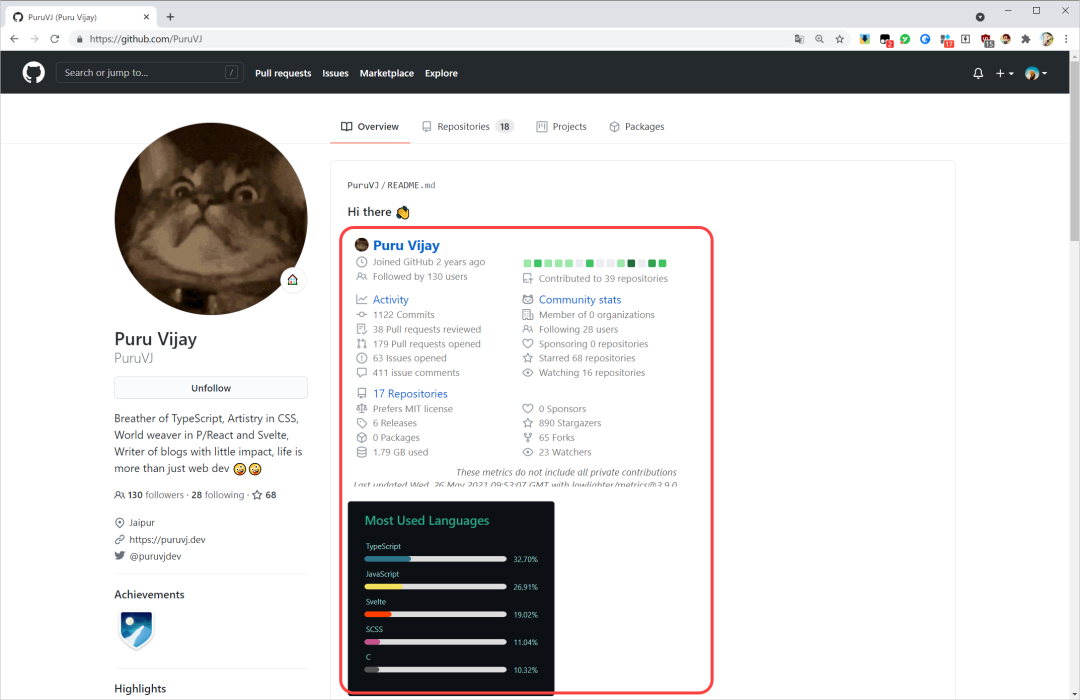Open the Arctic Code Vault achievement badge

tap(136, 630)
